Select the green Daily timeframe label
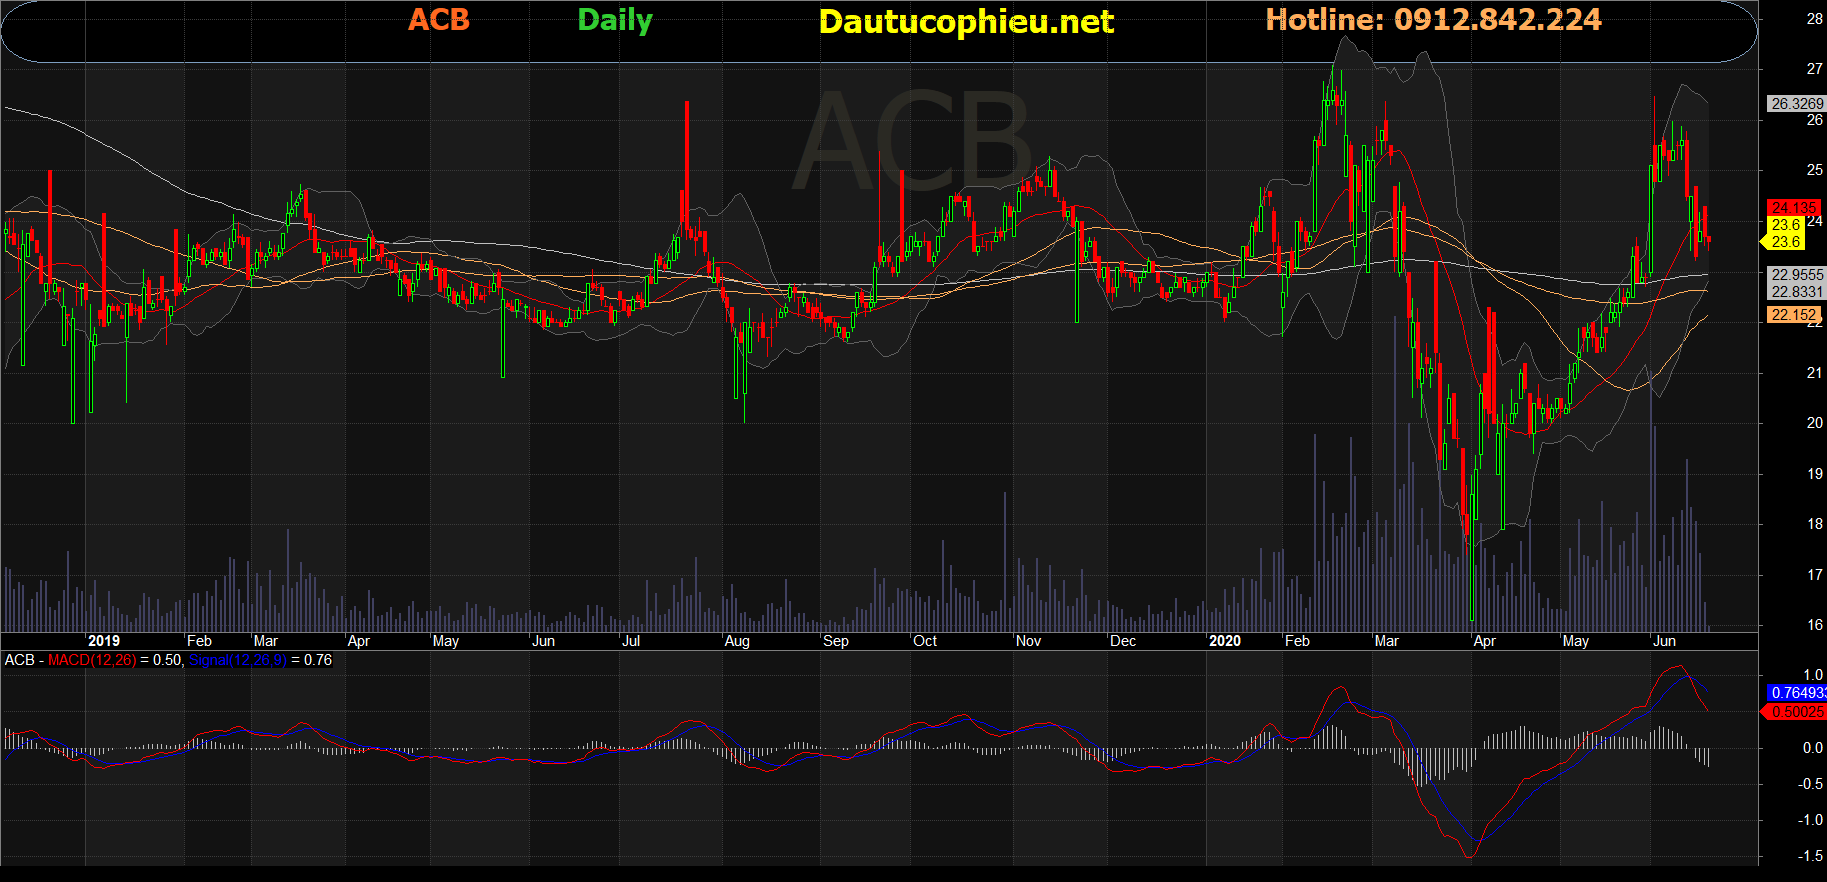The height and width of the screenshot is (882, 1827). 614,20
